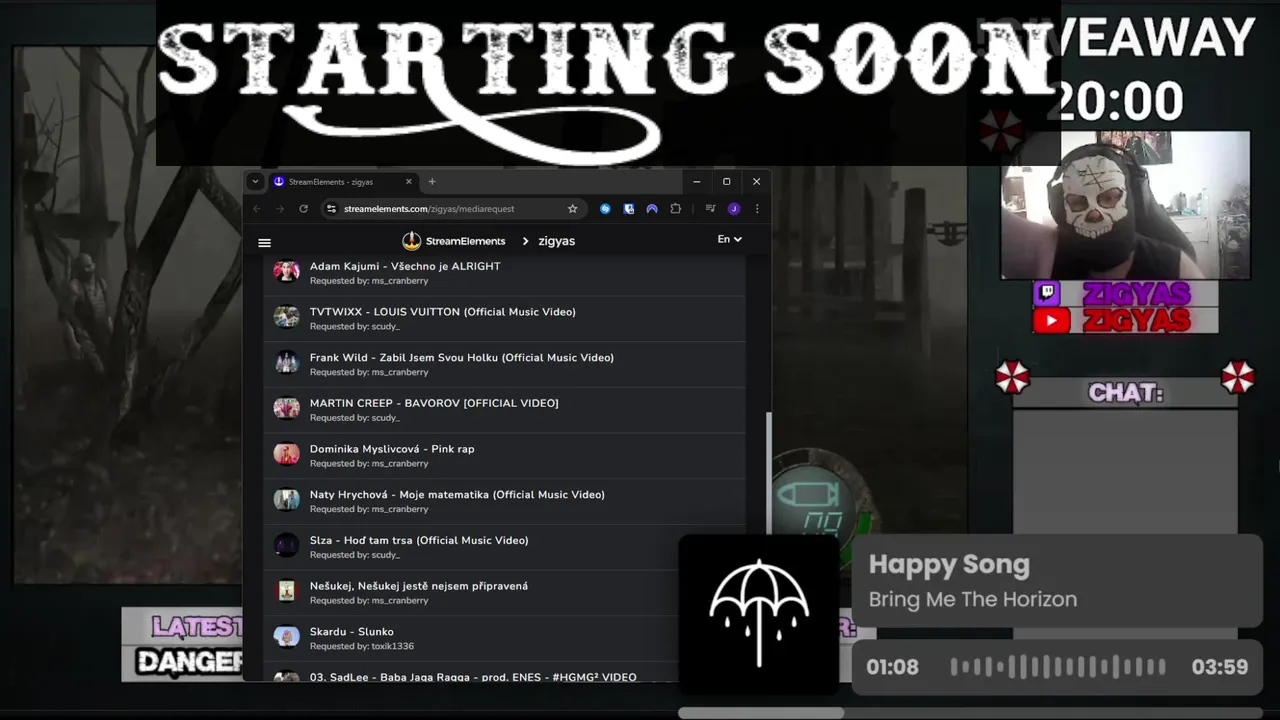This screenshot has width=1280, height=720.
Task: Click the umbrella album art
Action: coord(759,614)
